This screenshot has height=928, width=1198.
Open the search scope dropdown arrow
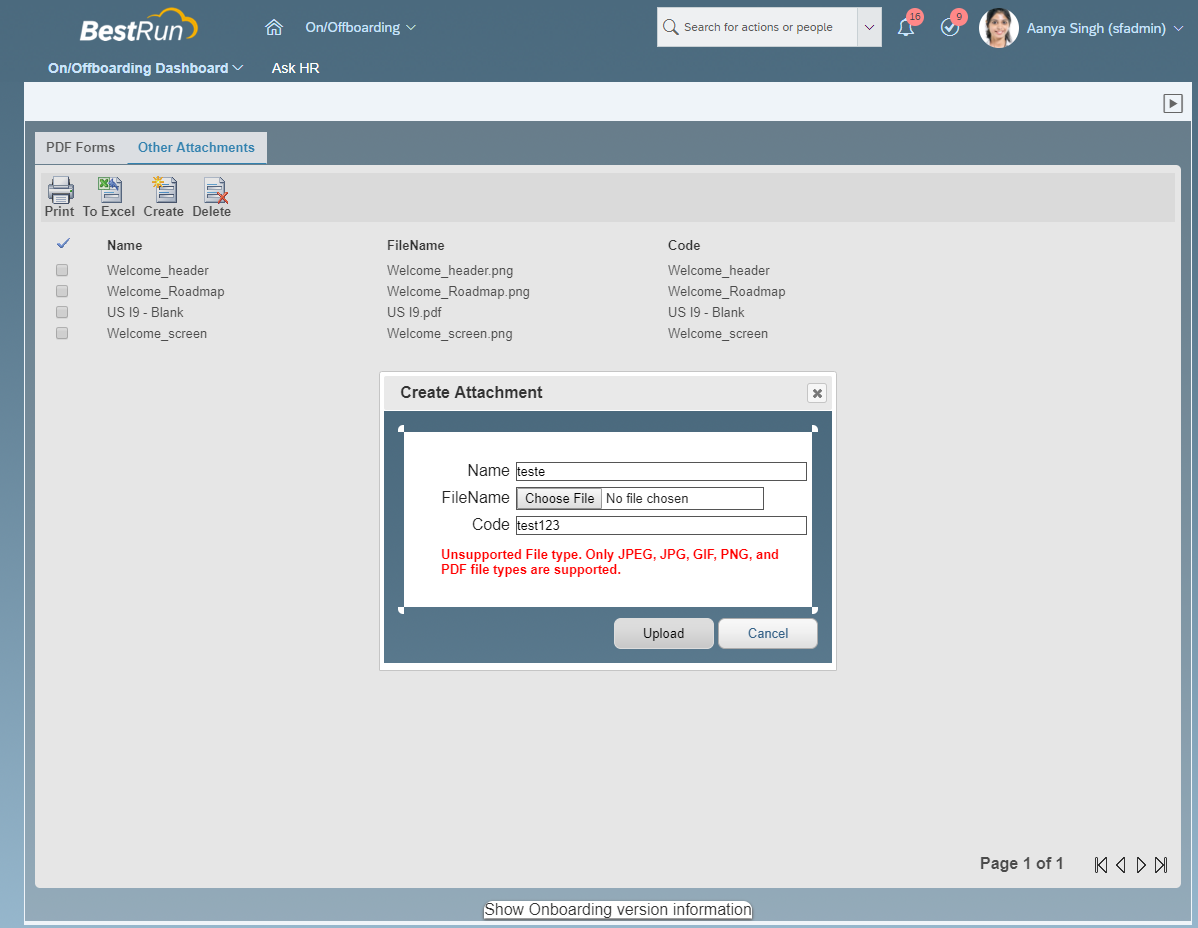pyautogui.click(x=869, y=27)
